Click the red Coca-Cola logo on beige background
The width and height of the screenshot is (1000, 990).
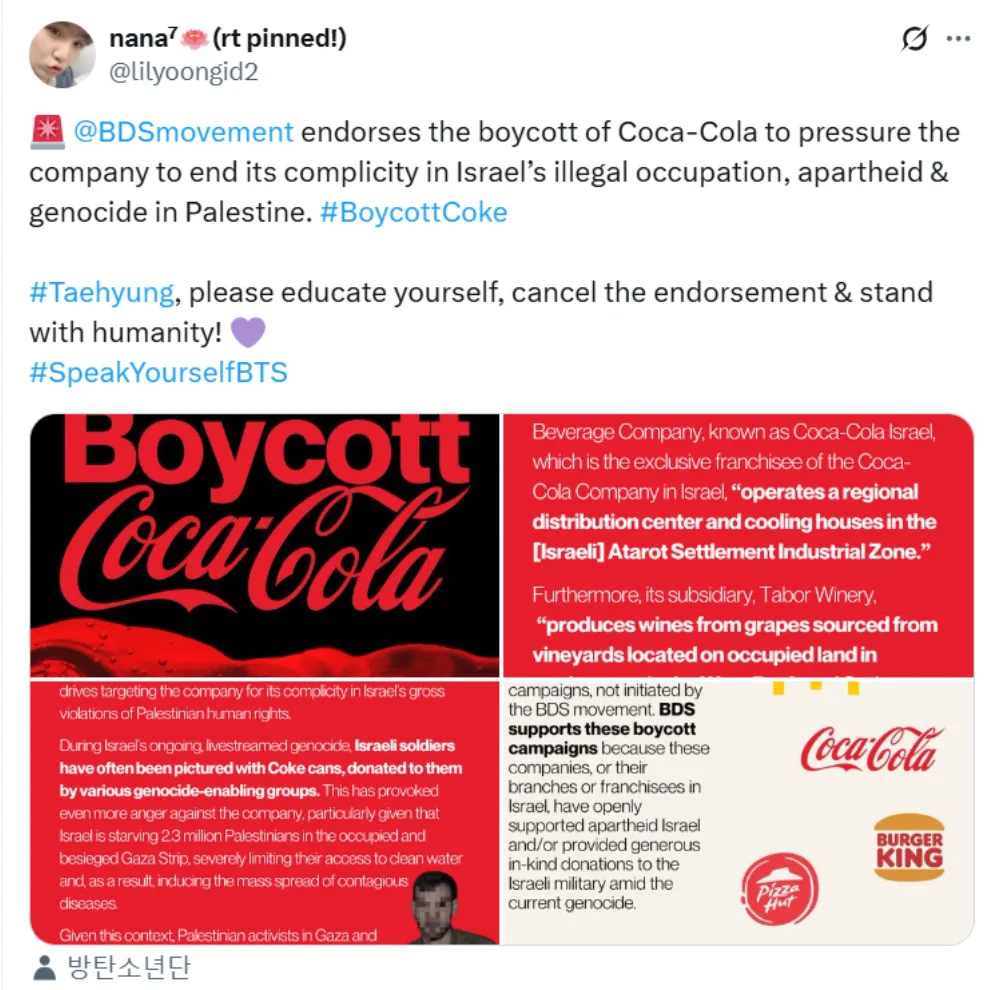[871, 750]
